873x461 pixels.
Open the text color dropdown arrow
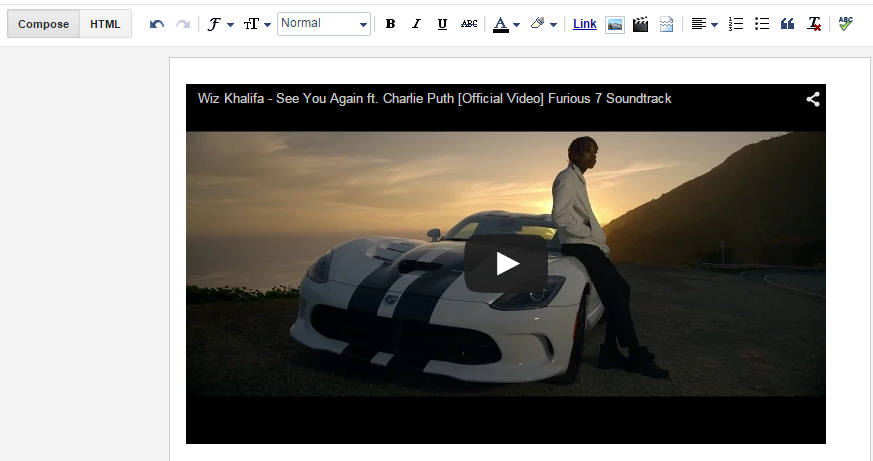coord(517,24)
